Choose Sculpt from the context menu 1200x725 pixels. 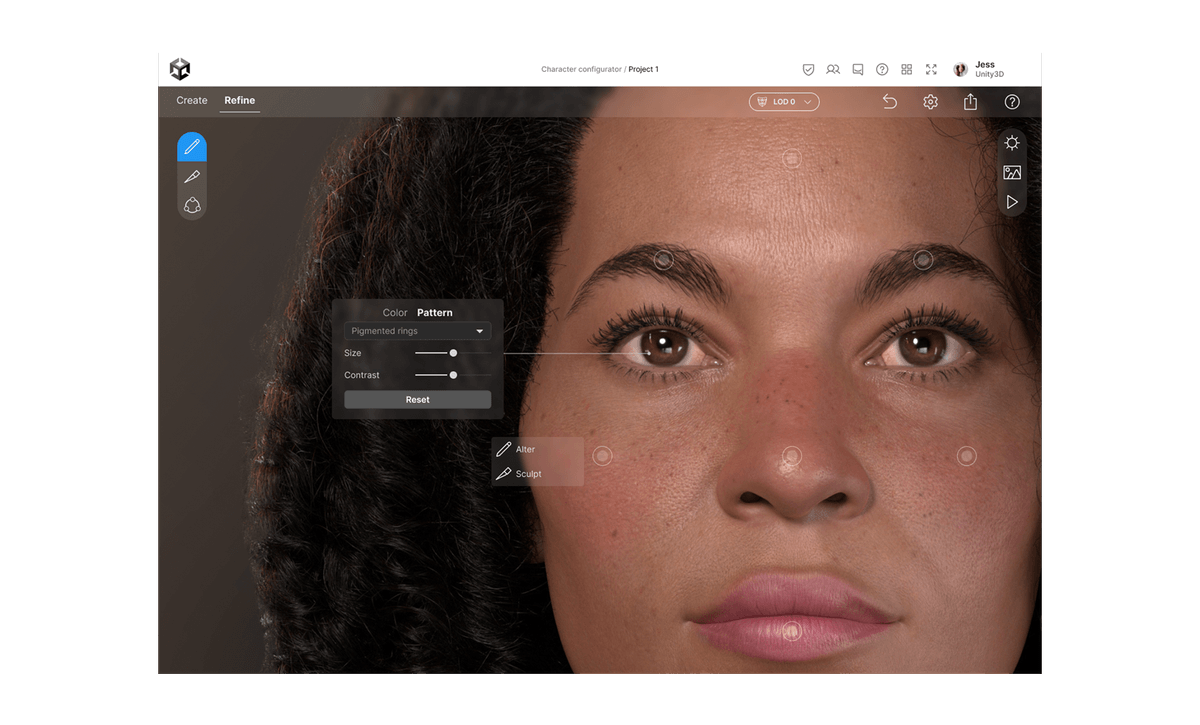[528, 473]
